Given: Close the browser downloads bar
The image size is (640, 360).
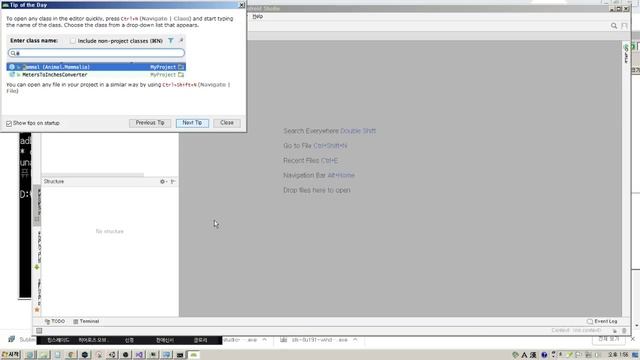Looking at the screenshot, I should coord(633,339).
